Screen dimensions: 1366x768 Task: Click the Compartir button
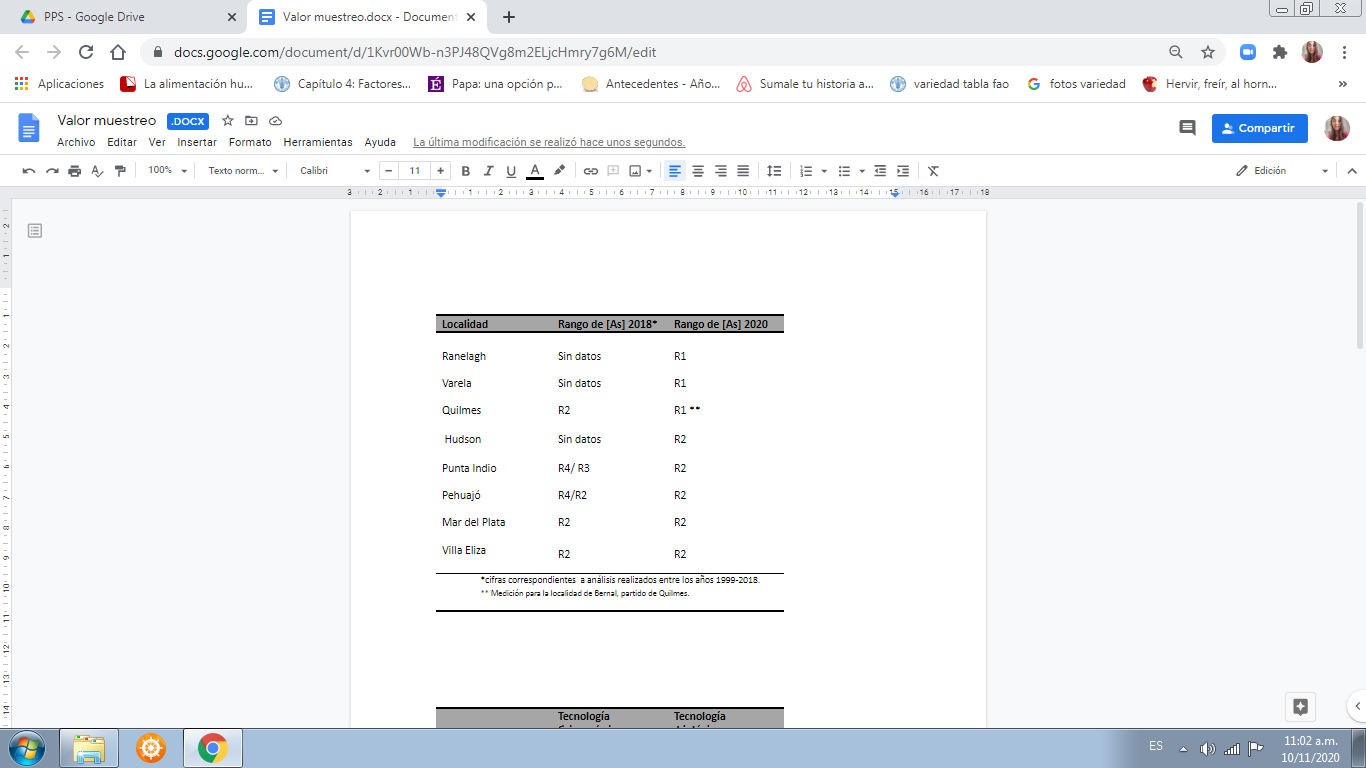point(1259,128)
